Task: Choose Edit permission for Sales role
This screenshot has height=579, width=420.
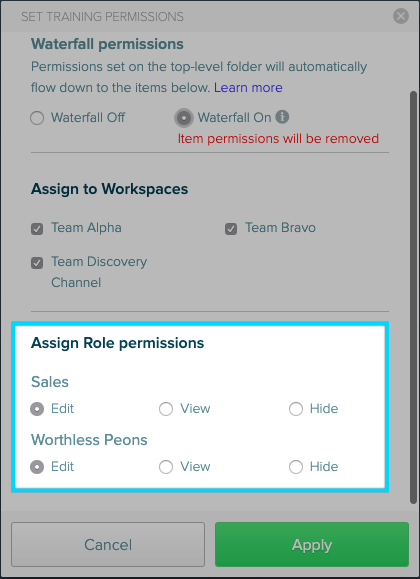Action: (x=37, y=409)
